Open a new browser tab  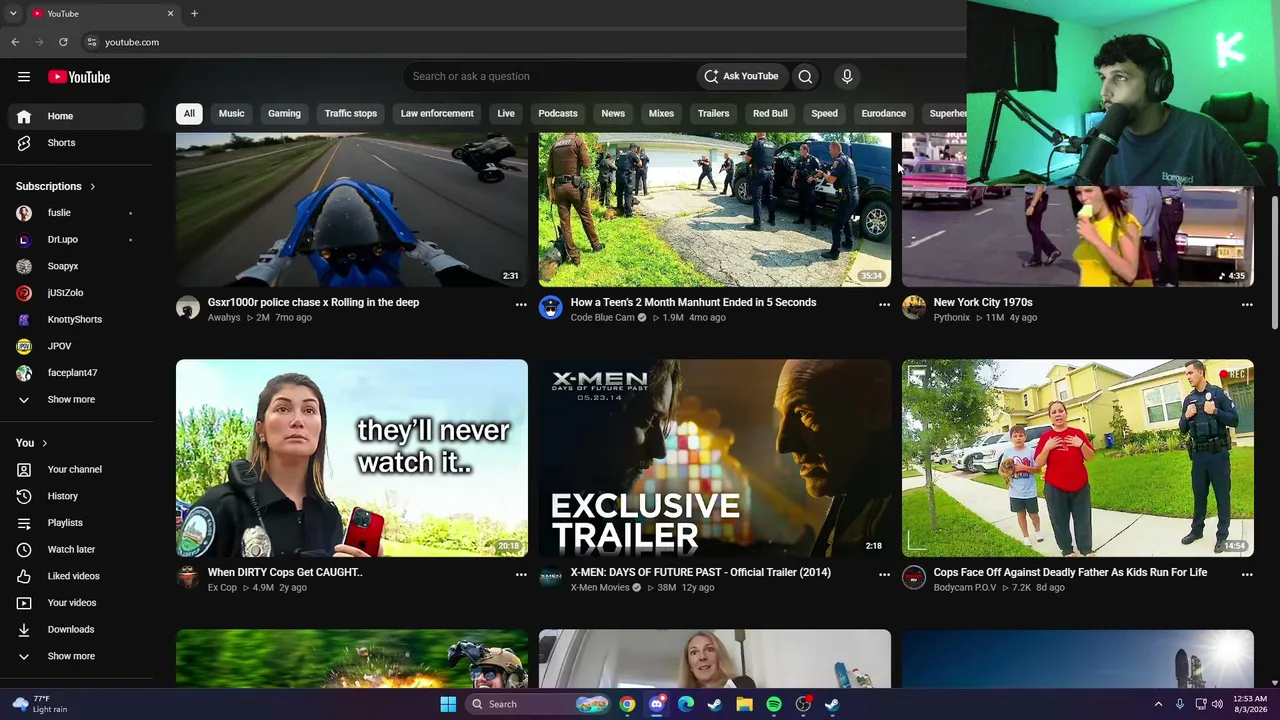pos(194,13)
